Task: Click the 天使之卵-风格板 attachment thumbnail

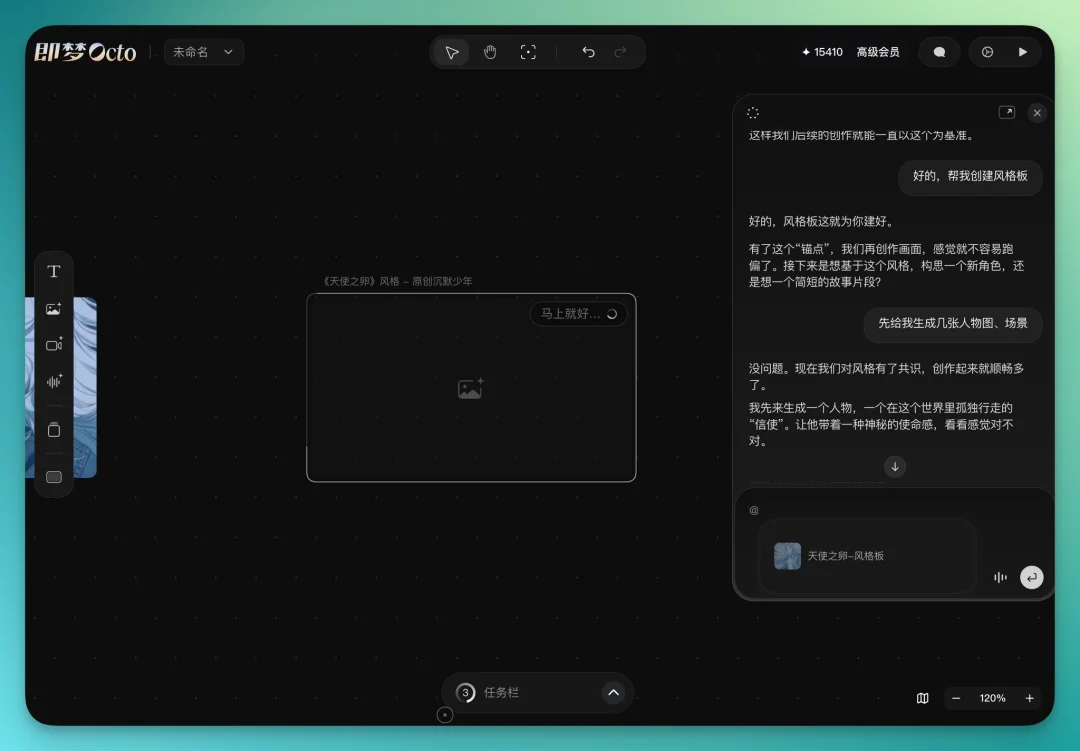Action: (x=787, y=555)
